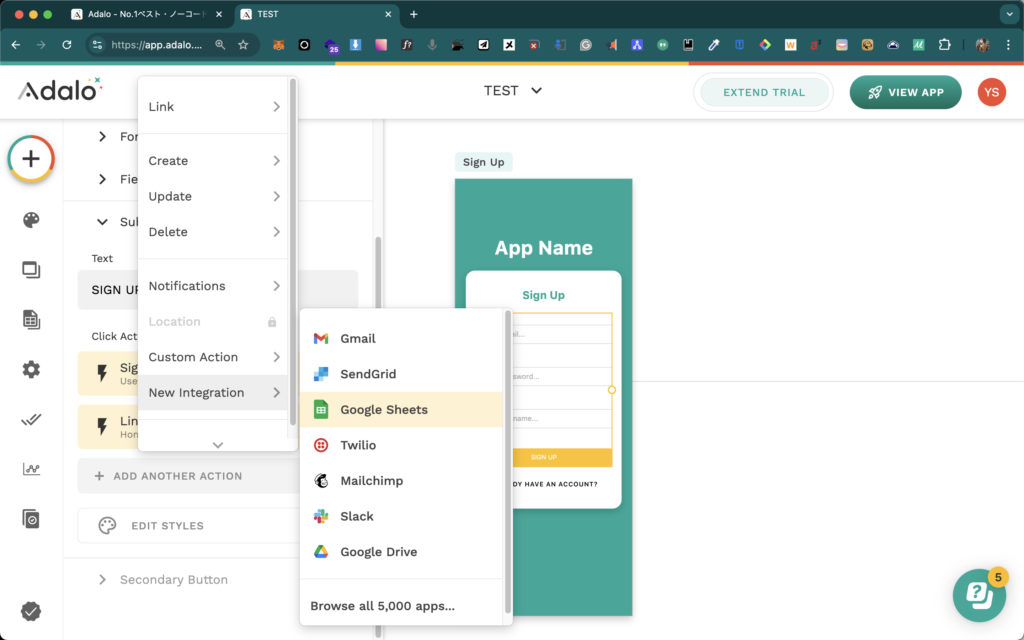Open the New Integration submenu

click(x=213, y=392)
